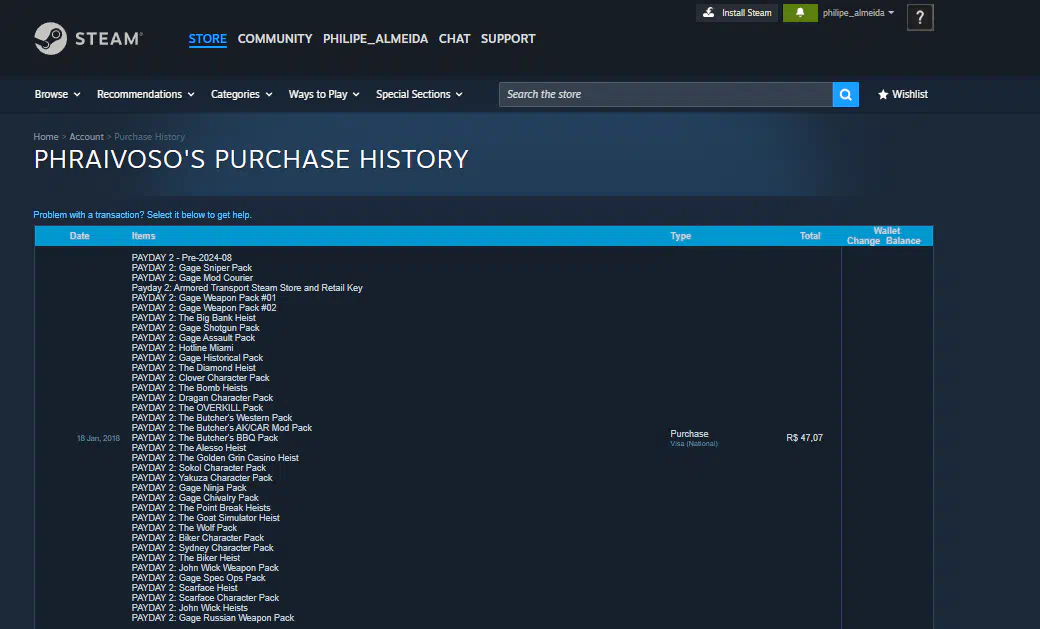Open the COMMUNITY menu

(275, 39)
